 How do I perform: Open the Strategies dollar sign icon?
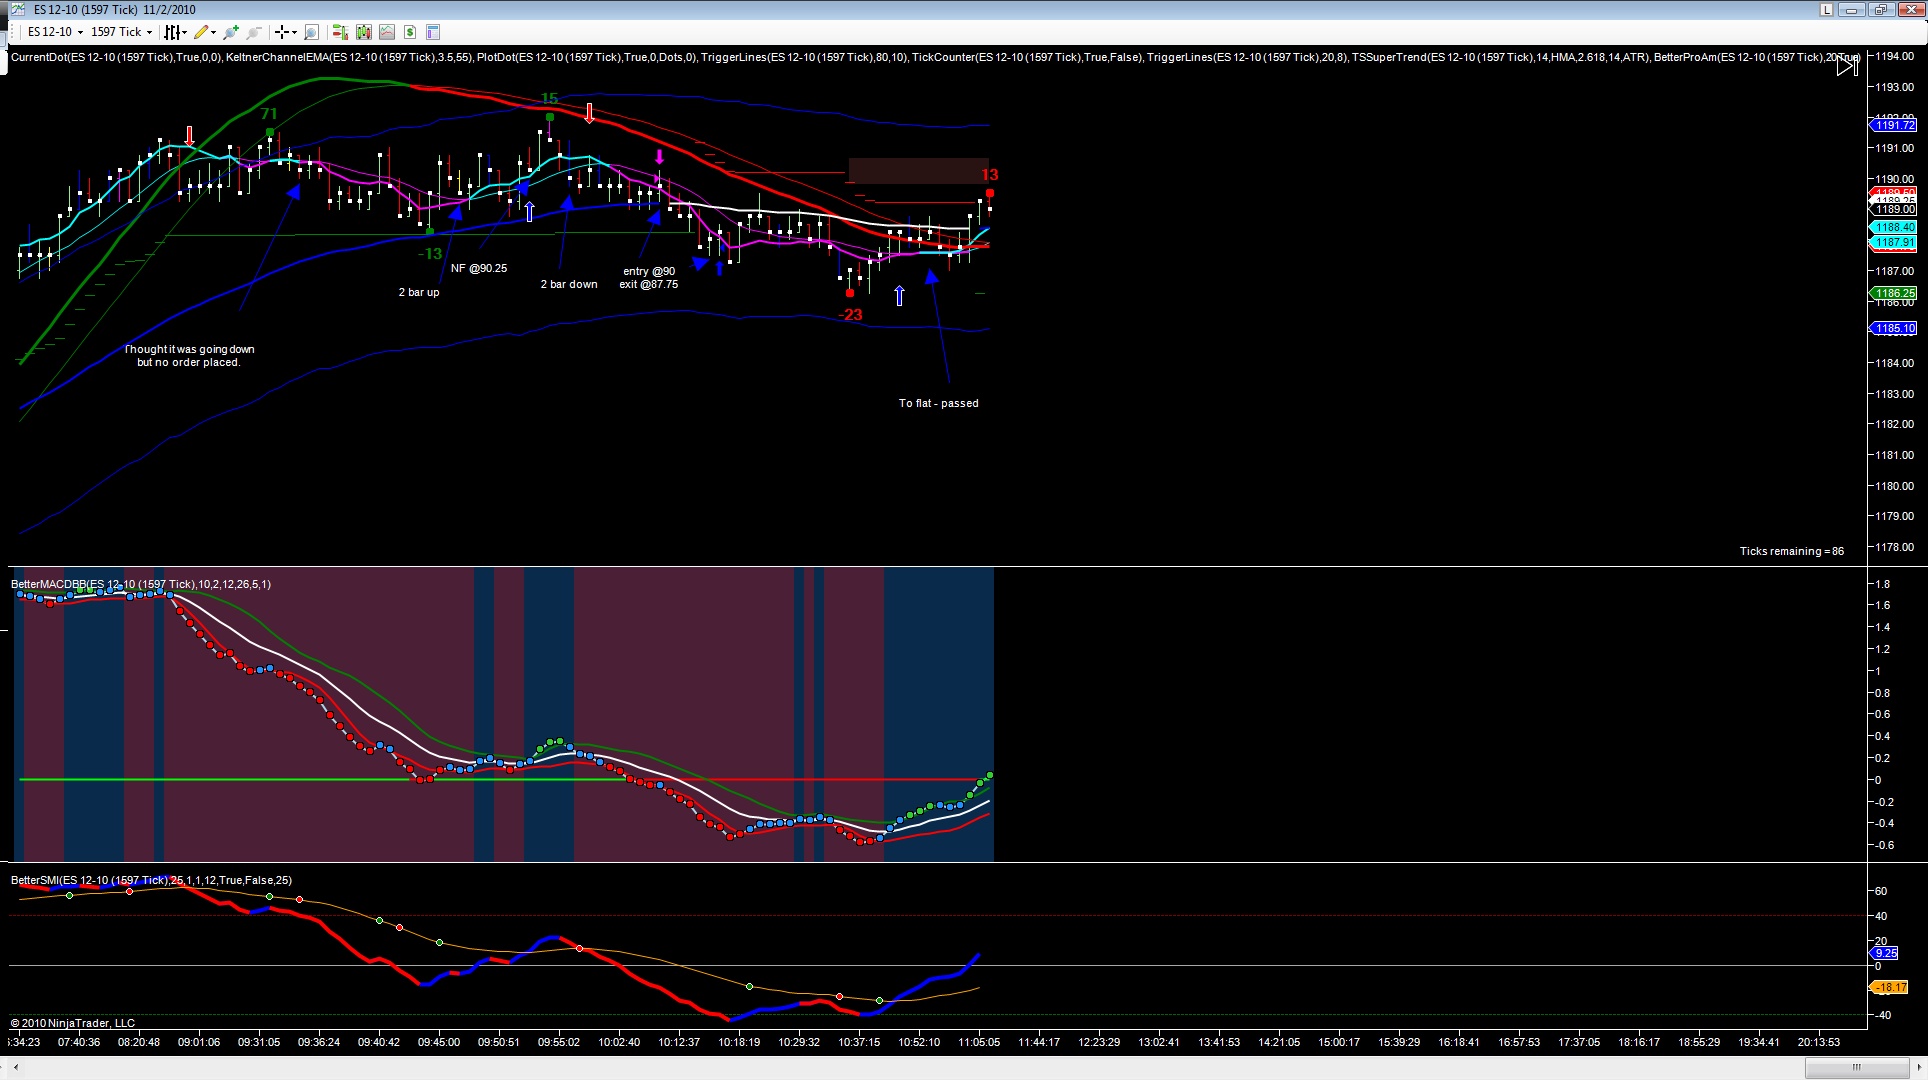[x=410, y=32]
